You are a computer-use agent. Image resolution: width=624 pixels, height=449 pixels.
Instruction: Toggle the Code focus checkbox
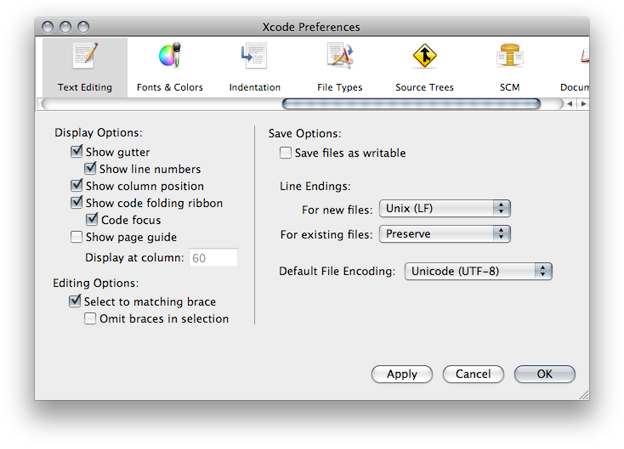coord(92,219)
